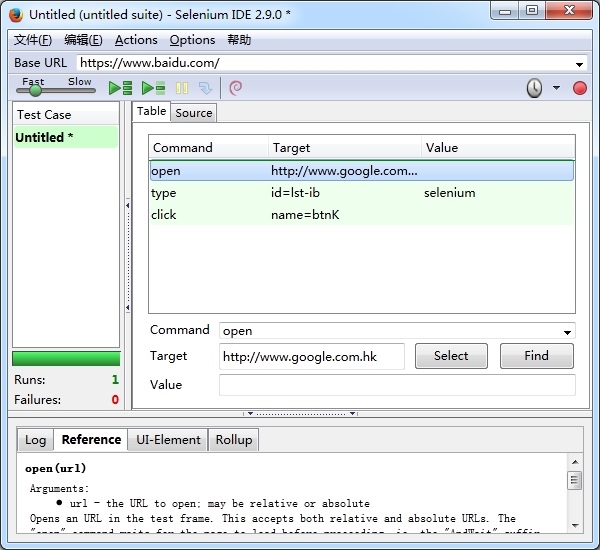Open the 编辑(E) menu
Screen dimensions: 600x550
pos(83,40)
